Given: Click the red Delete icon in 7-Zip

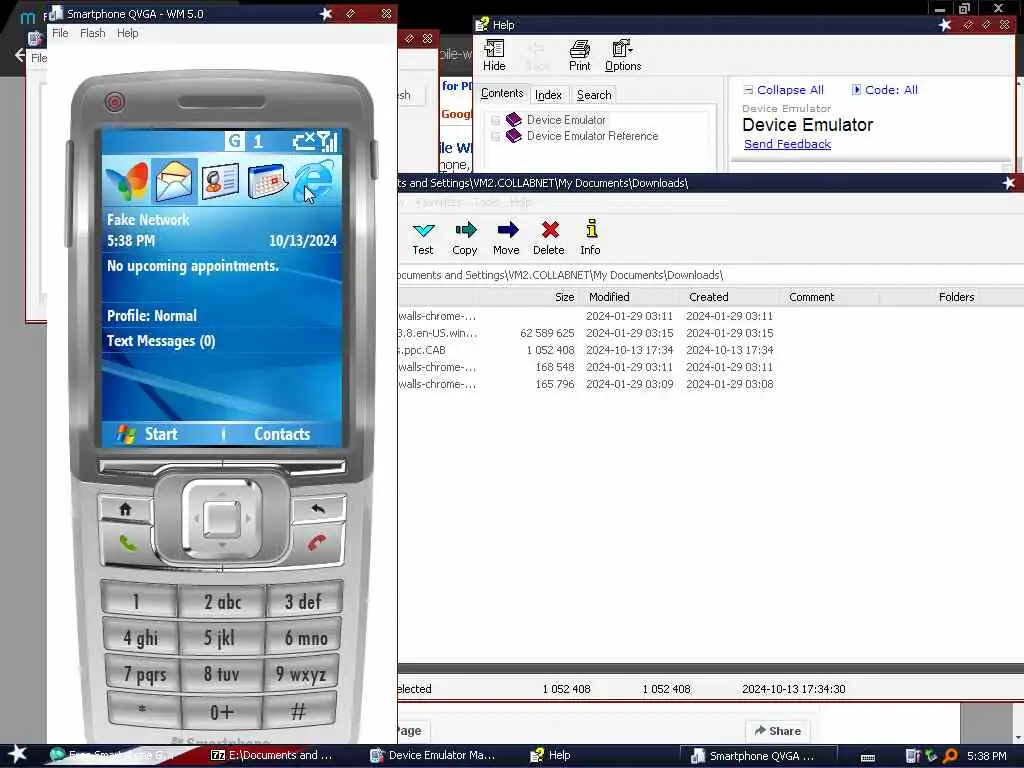Looking at the screenshot, I should pyautogui.click(x=549, y=238).
